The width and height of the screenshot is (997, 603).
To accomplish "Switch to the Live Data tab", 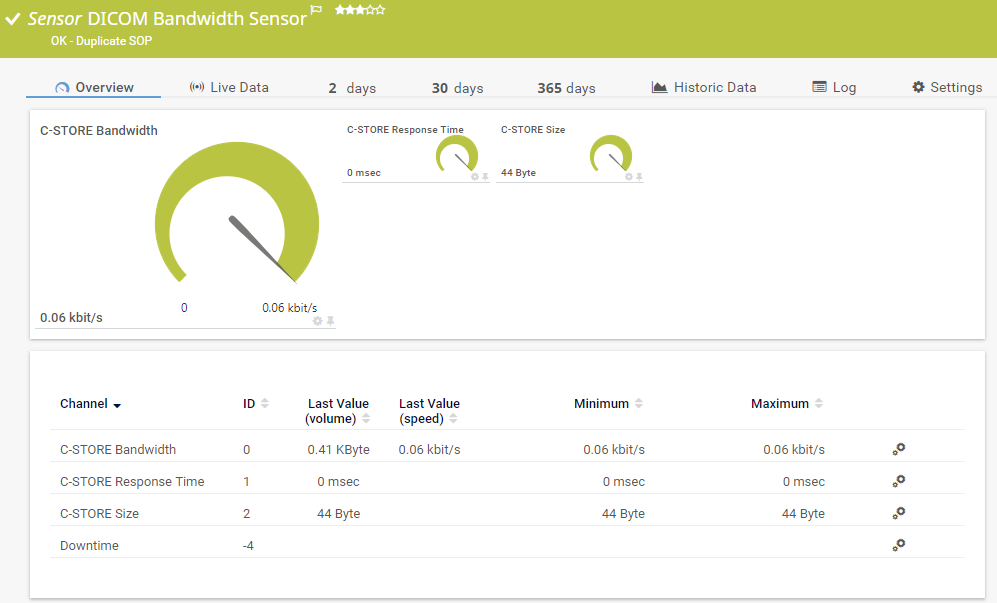I will pos(229,87).
